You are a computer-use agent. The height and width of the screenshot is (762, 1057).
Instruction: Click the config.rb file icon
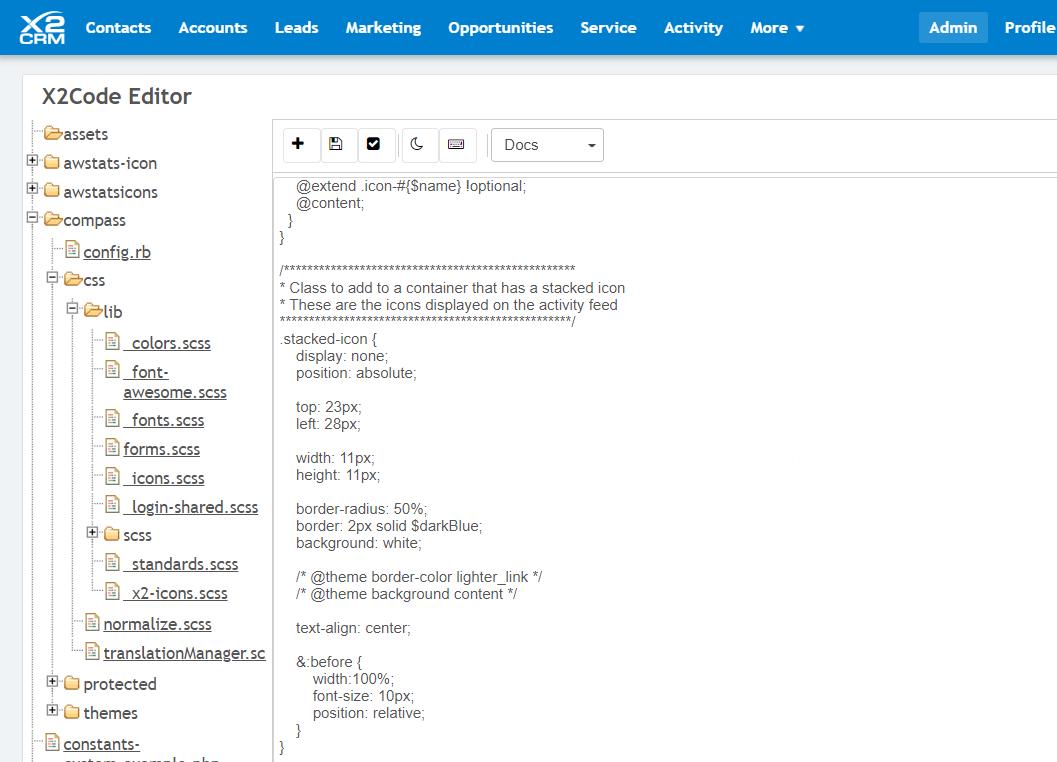click(x=73, y=250)
